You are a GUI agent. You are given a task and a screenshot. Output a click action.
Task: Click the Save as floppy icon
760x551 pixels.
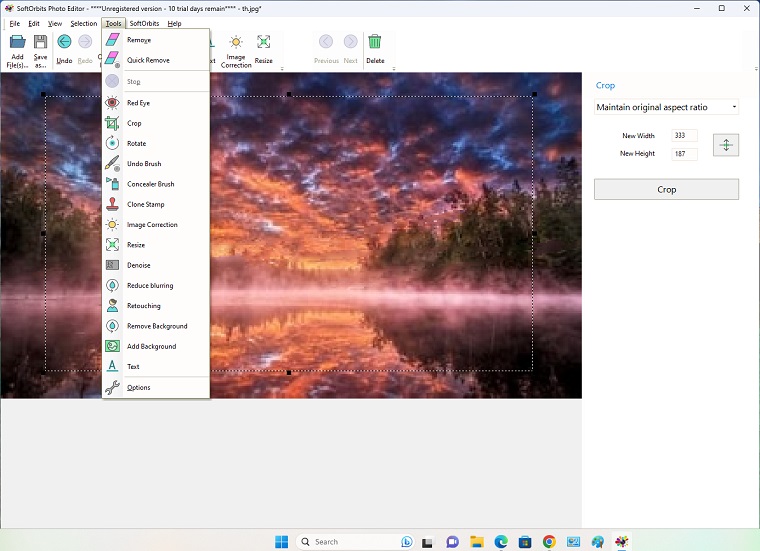point(40,42)
